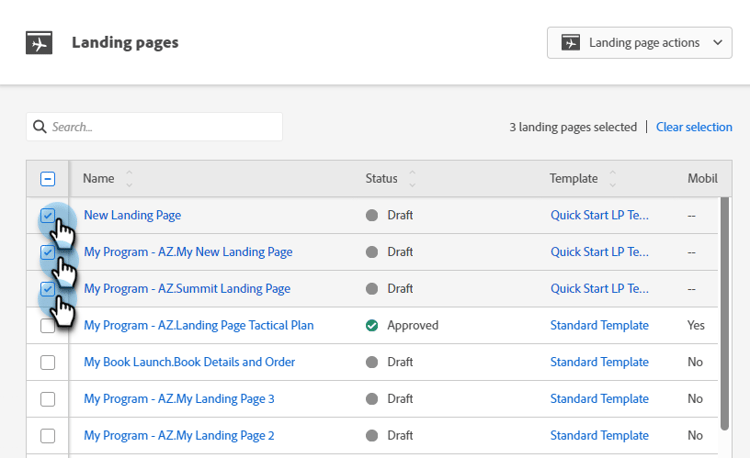Click Draft status dot for New Landing Page
The height and width of the screenshot is (458, 750).
point(372,215)
